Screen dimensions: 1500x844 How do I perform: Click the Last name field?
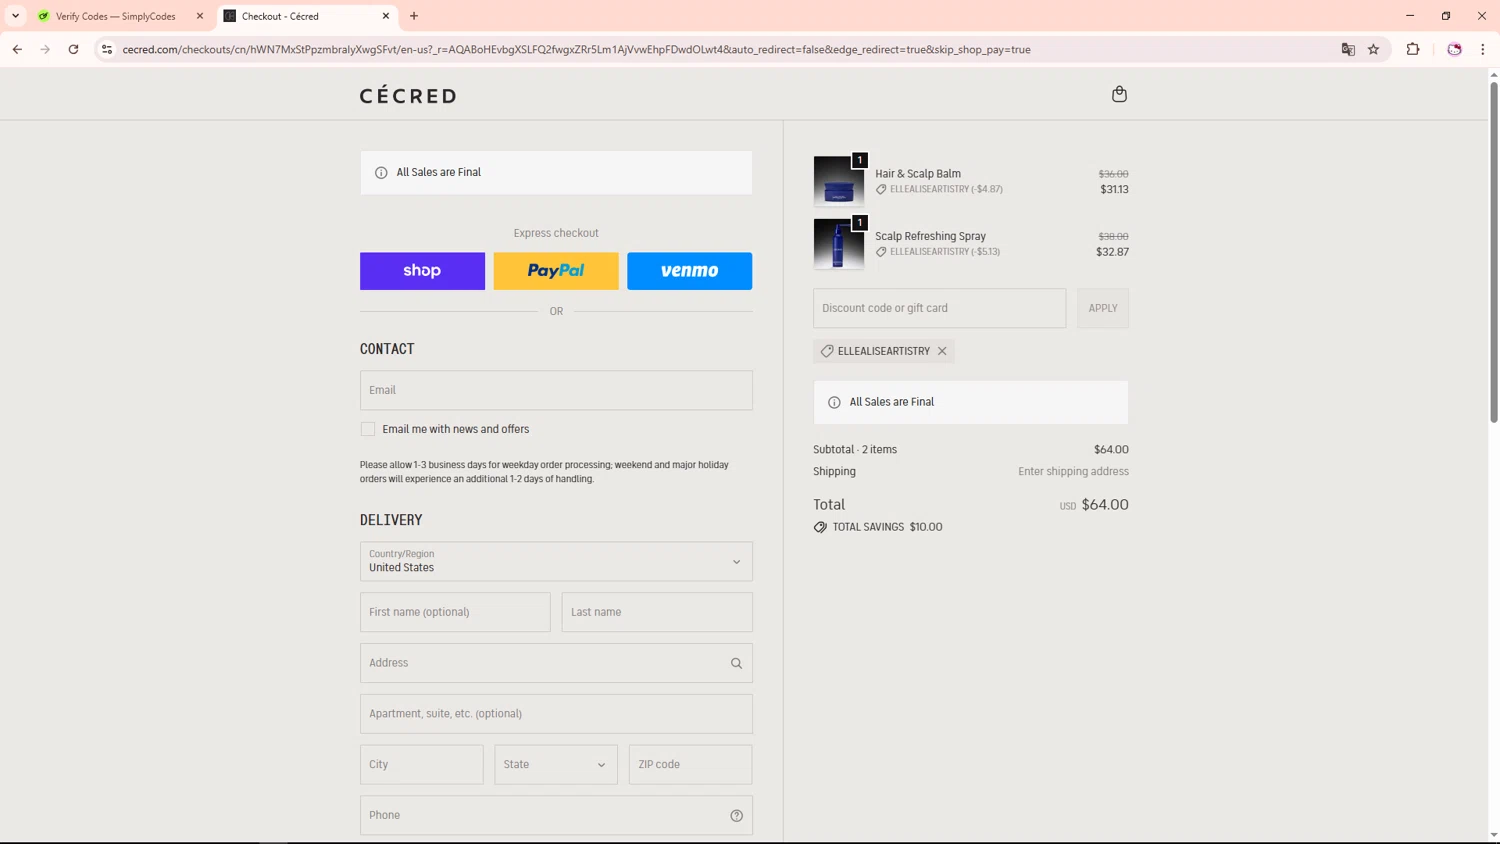point(657,612)
